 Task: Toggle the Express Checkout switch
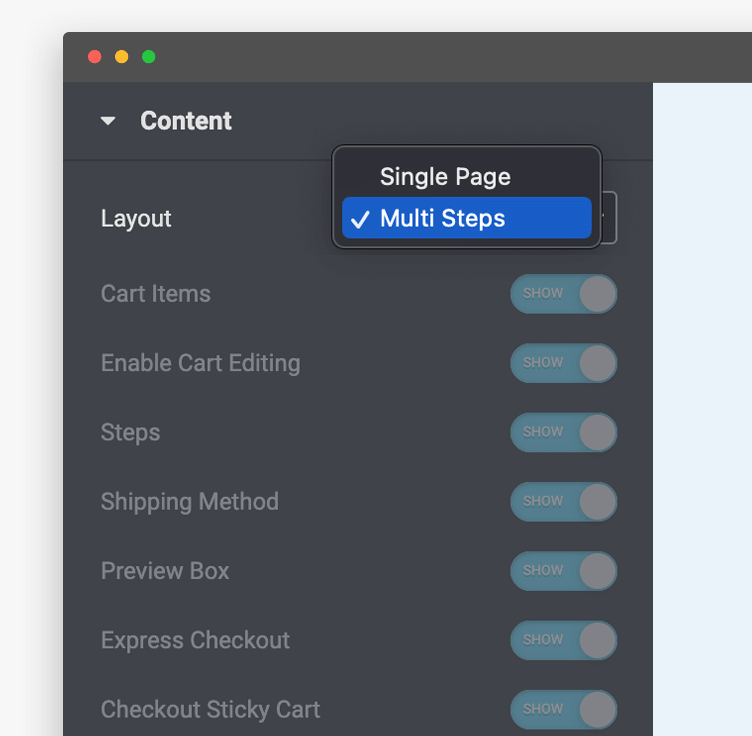click(564, 640)
